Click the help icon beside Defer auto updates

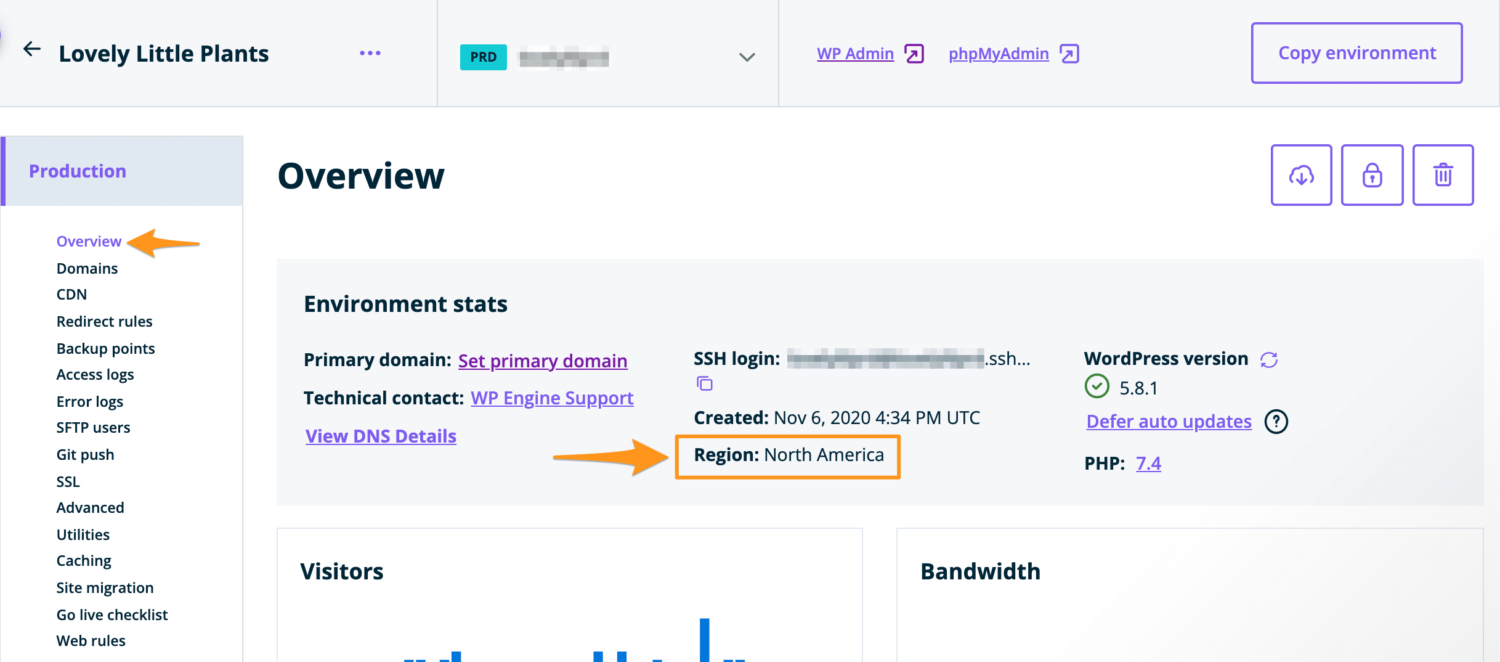point(1276,422)
